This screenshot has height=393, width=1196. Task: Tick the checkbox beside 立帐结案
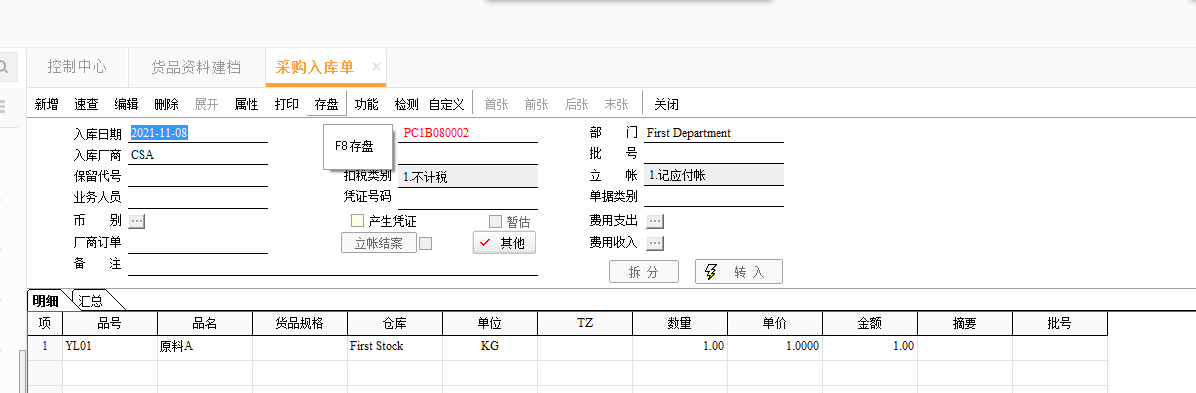tap(426, 243)
